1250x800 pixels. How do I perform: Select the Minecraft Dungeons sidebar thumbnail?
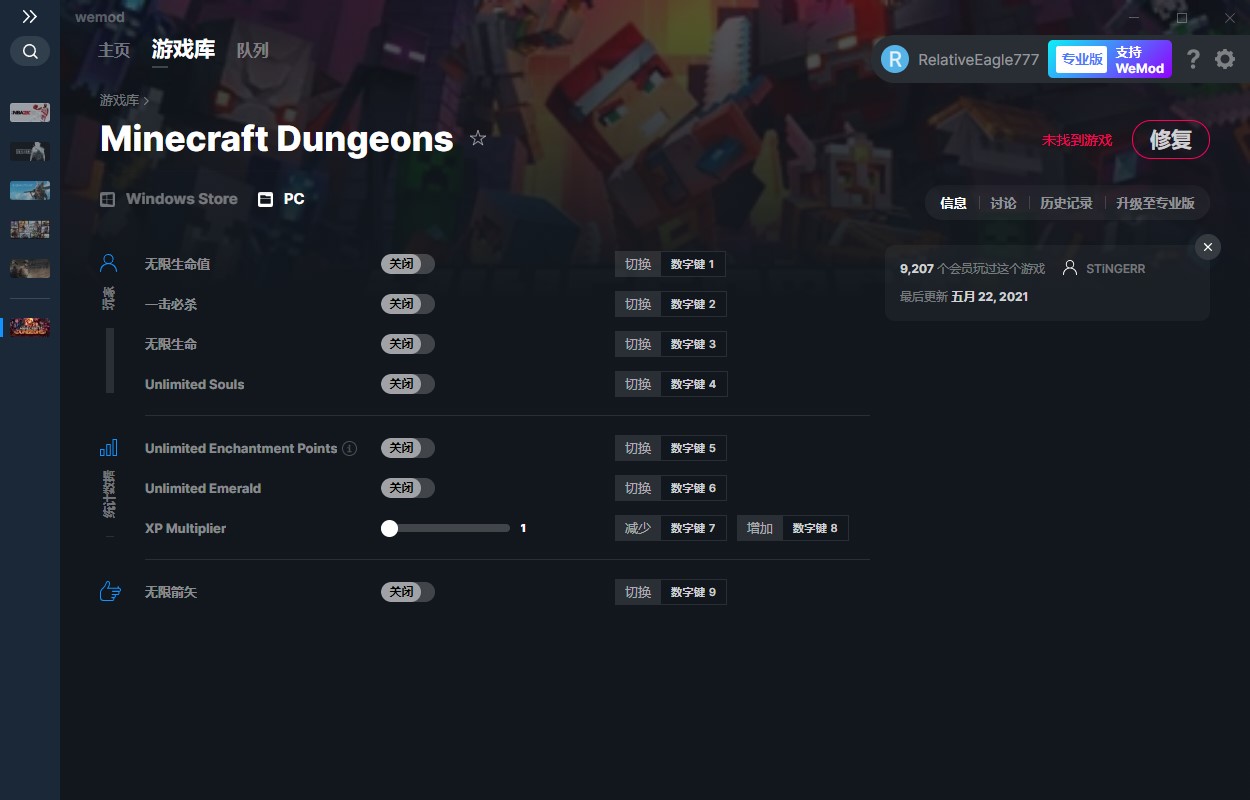click(30, 327)
